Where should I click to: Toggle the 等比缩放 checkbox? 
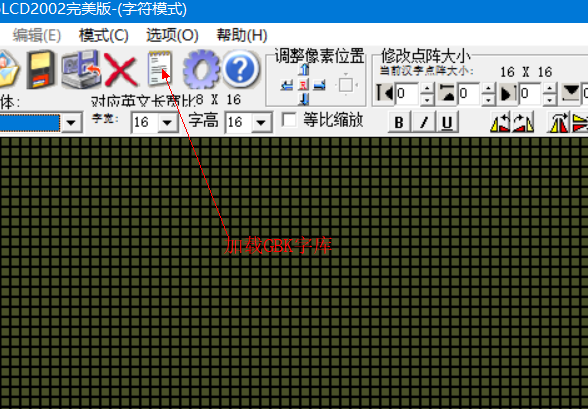click(289, 120)
